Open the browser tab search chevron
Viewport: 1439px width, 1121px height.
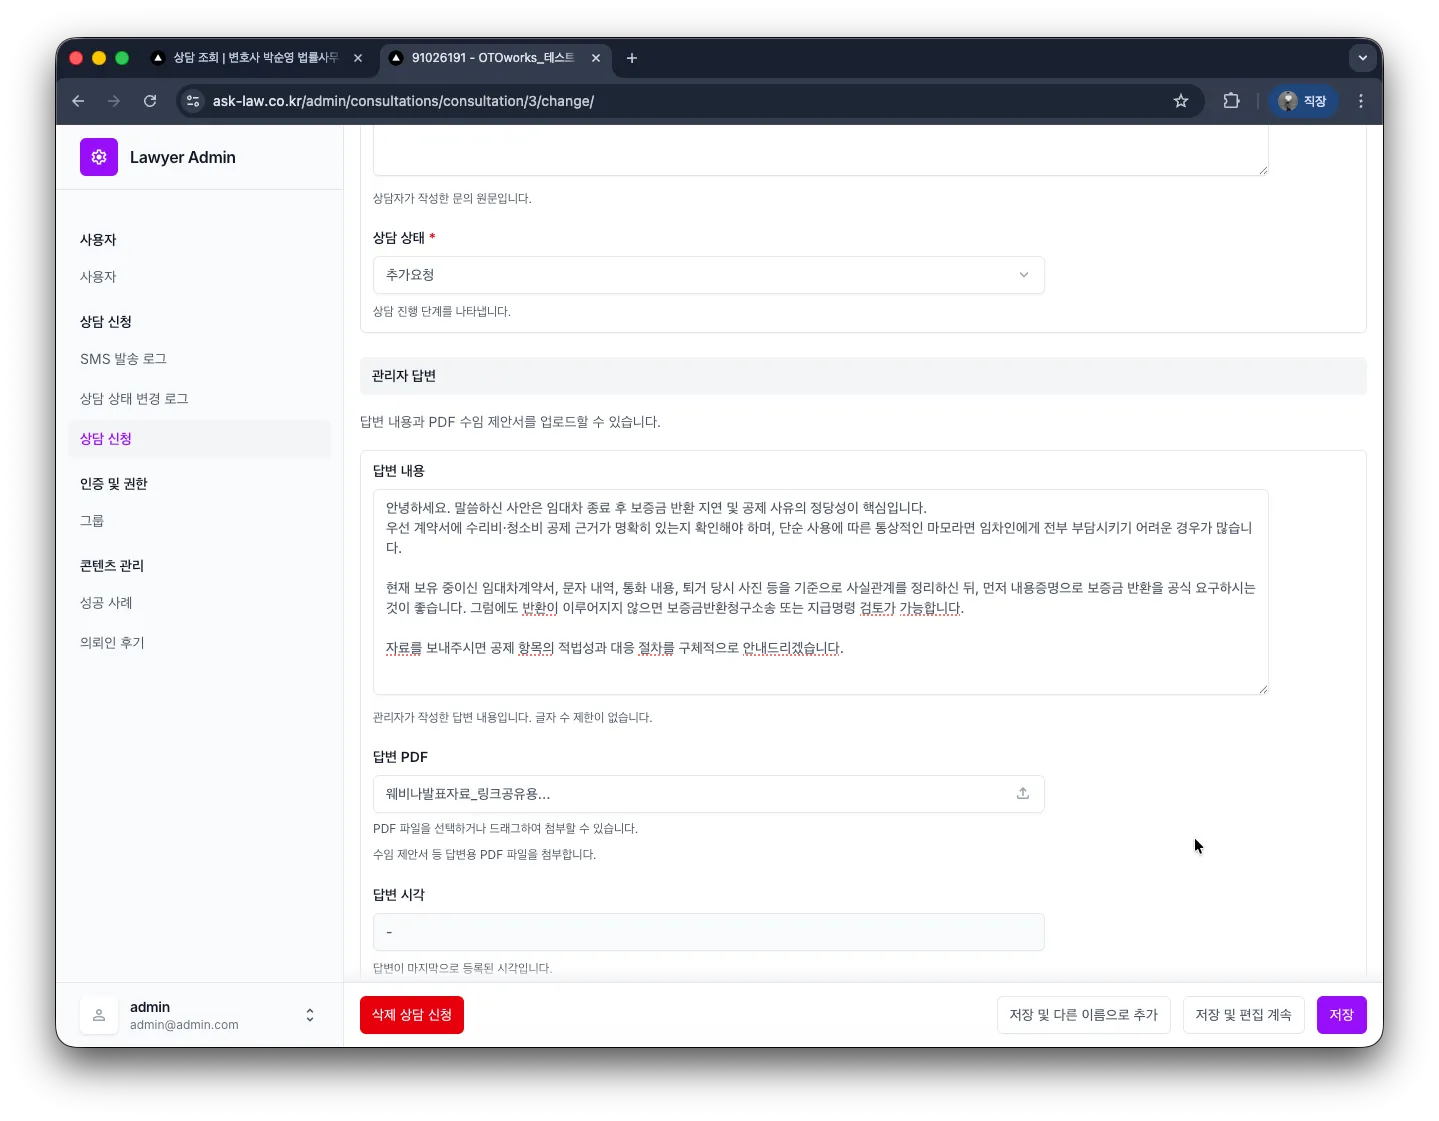click(1362, 58)
